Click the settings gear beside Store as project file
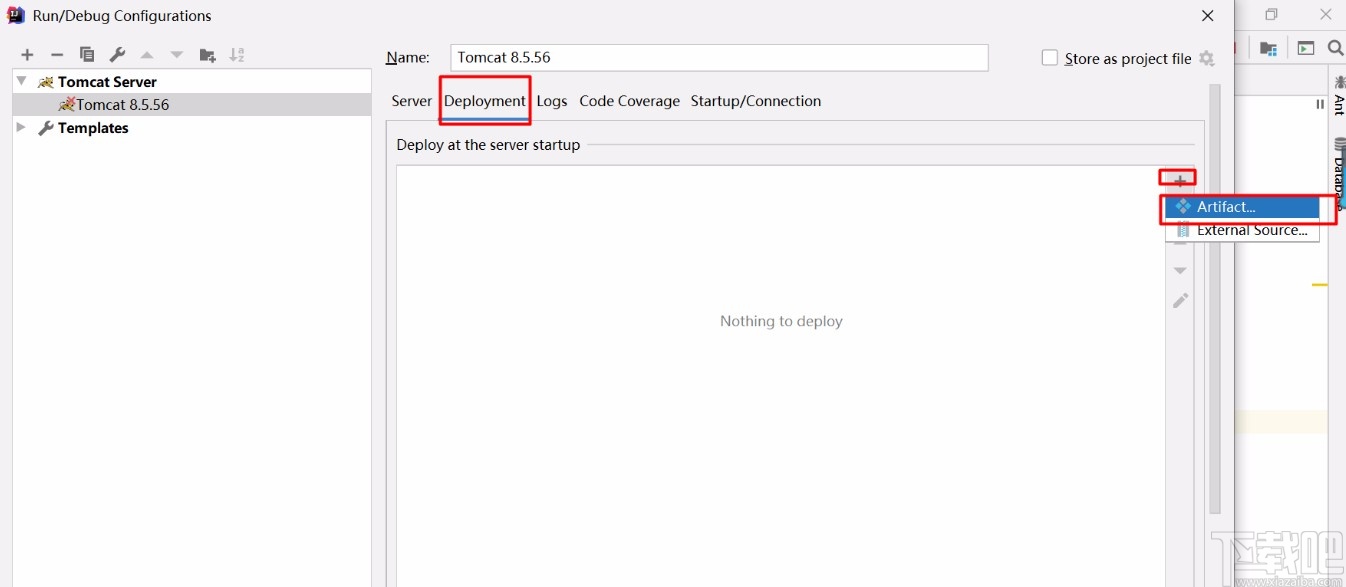The width and height of the screenshot is (1346, 587). 1207,59
